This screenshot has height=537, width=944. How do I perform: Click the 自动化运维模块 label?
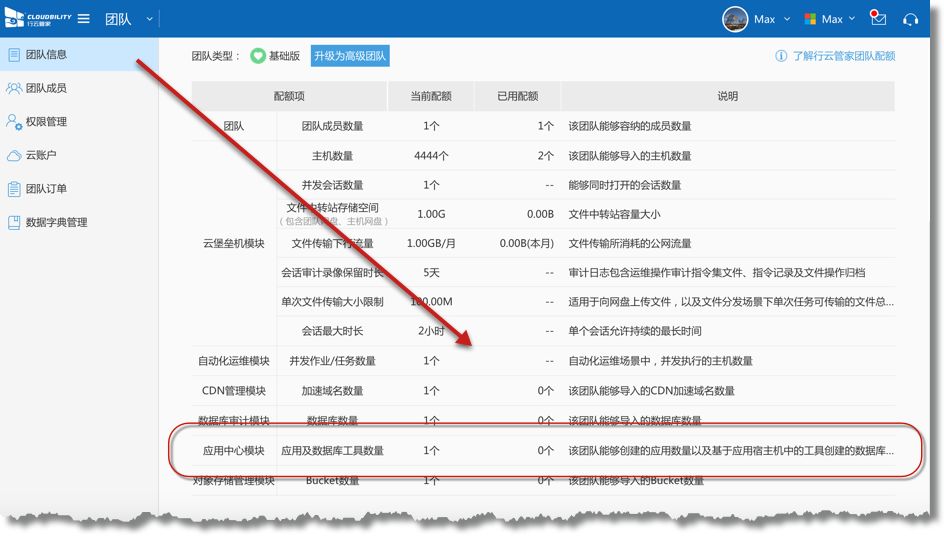click(234, 361)
